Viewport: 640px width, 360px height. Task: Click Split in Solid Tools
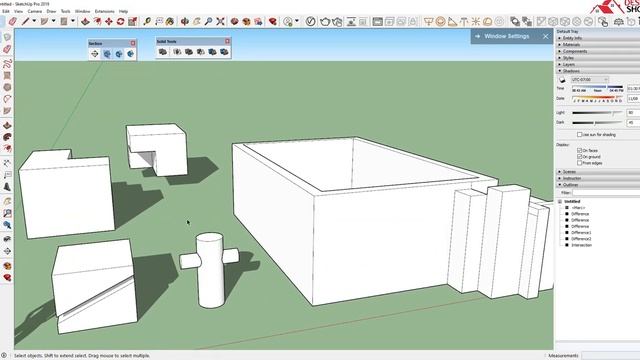224,52
